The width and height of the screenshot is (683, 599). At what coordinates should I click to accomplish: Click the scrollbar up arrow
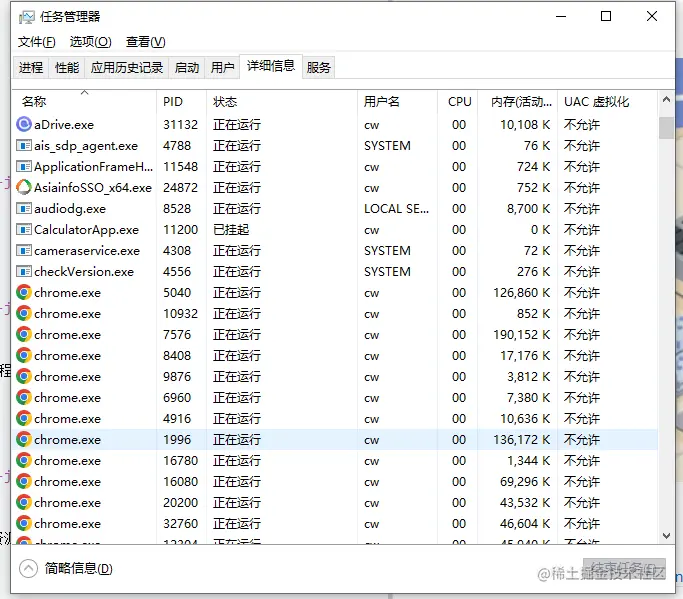click(666, 99)
